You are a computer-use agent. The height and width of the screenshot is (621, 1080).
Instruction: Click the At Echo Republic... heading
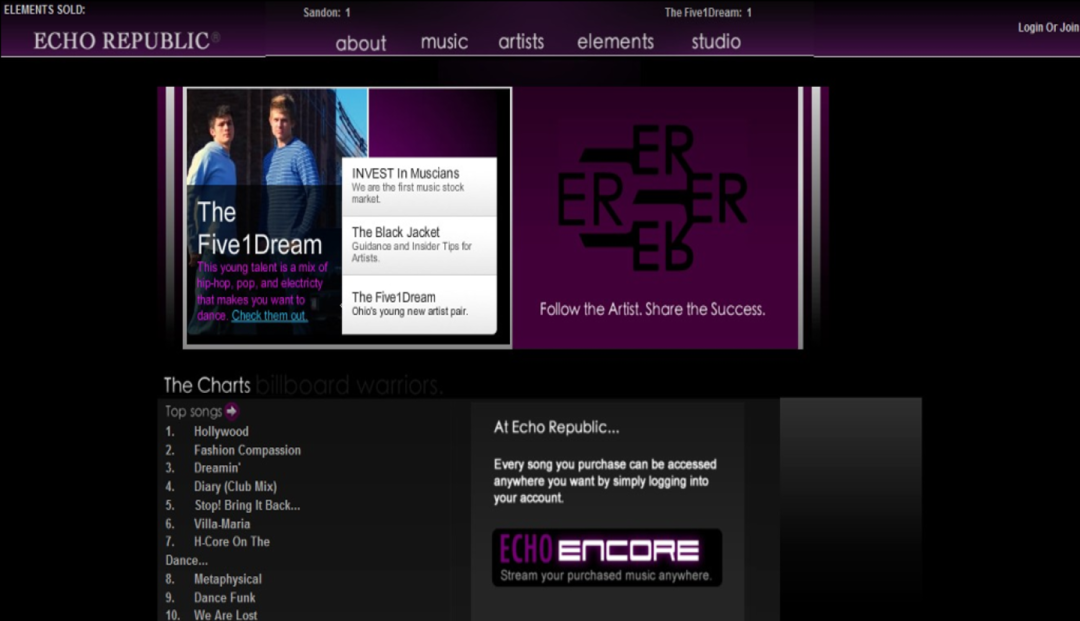coord(557,428)
